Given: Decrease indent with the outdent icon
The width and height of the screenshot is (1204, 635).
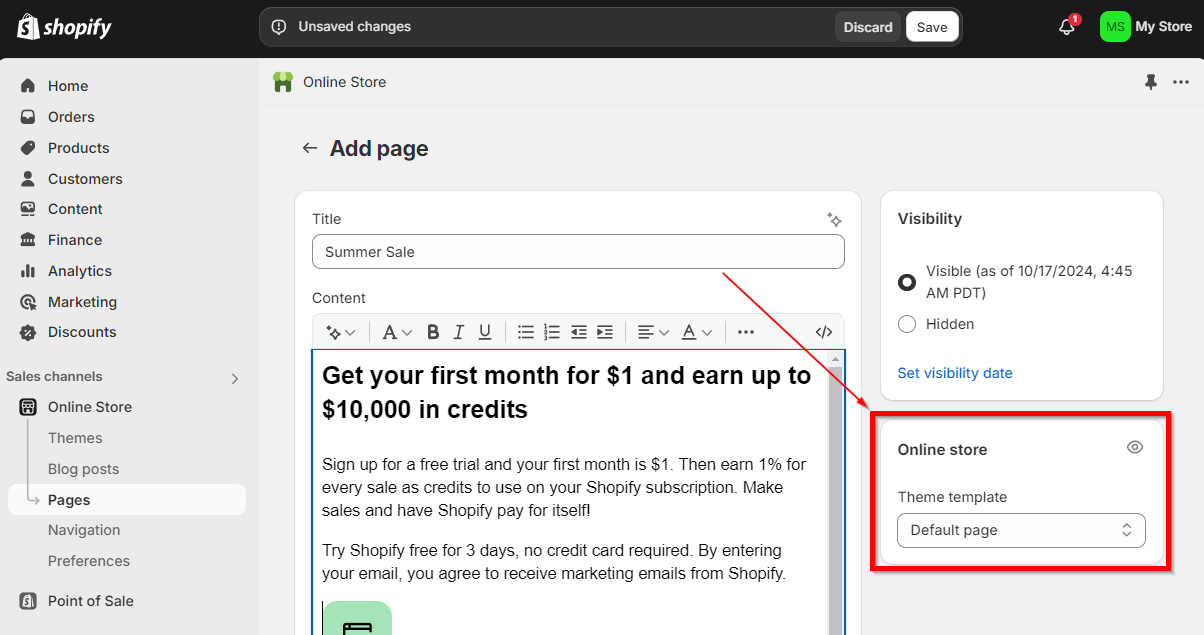Looking at the screenshot, I should [x=578, y=332].
